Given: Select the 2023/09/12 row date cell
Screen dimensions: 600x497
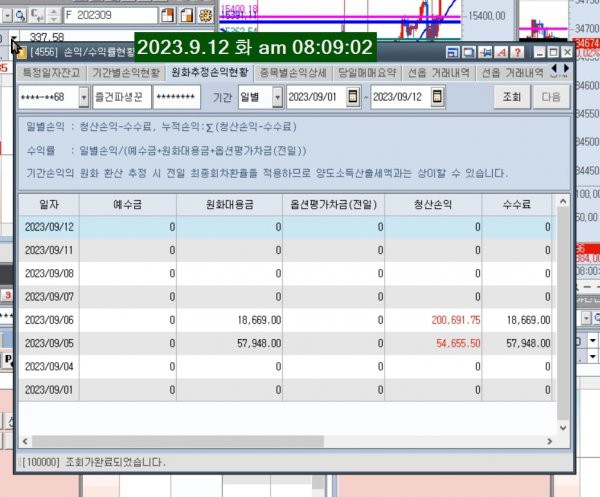Looking at the screenshot, I should [49, 227].
